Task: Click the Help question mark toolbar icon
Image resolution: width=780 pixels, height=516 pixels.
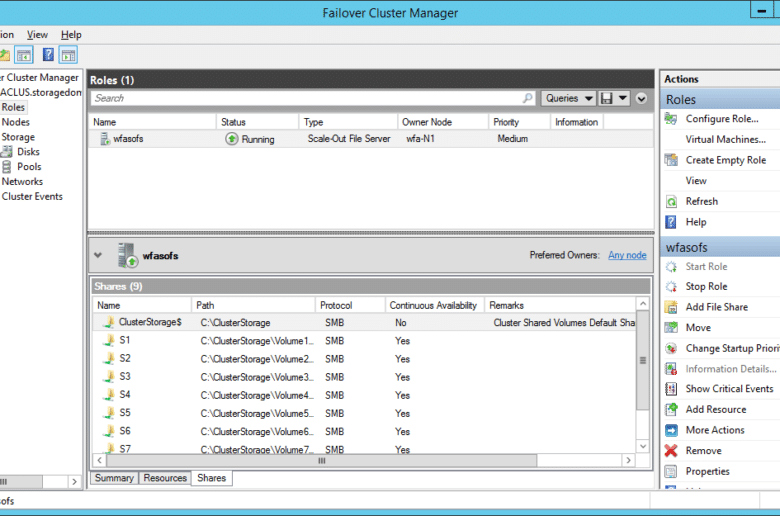Action: 48,55
